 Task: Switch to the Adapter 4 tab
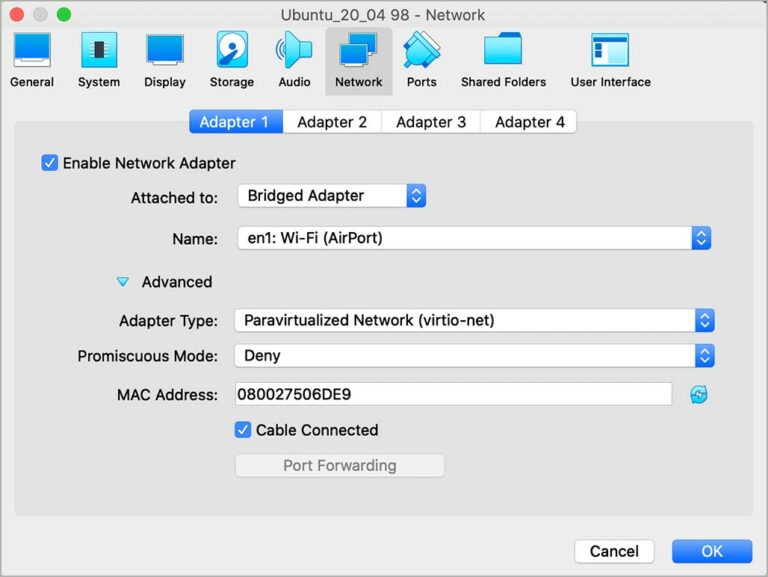coord(529,122)
